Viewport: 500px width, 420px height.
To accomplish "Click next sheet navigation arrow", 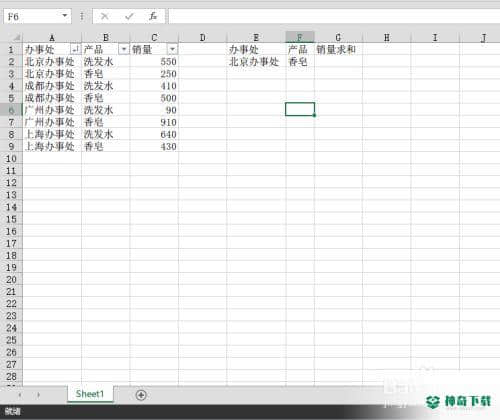I will click(x=39, y=395).
